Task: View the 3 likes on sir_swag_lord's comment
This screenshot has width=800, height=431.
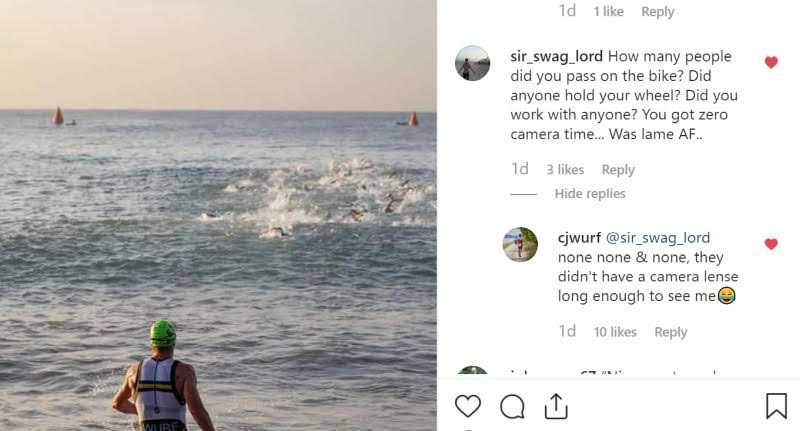Action: tap(565, 170)
